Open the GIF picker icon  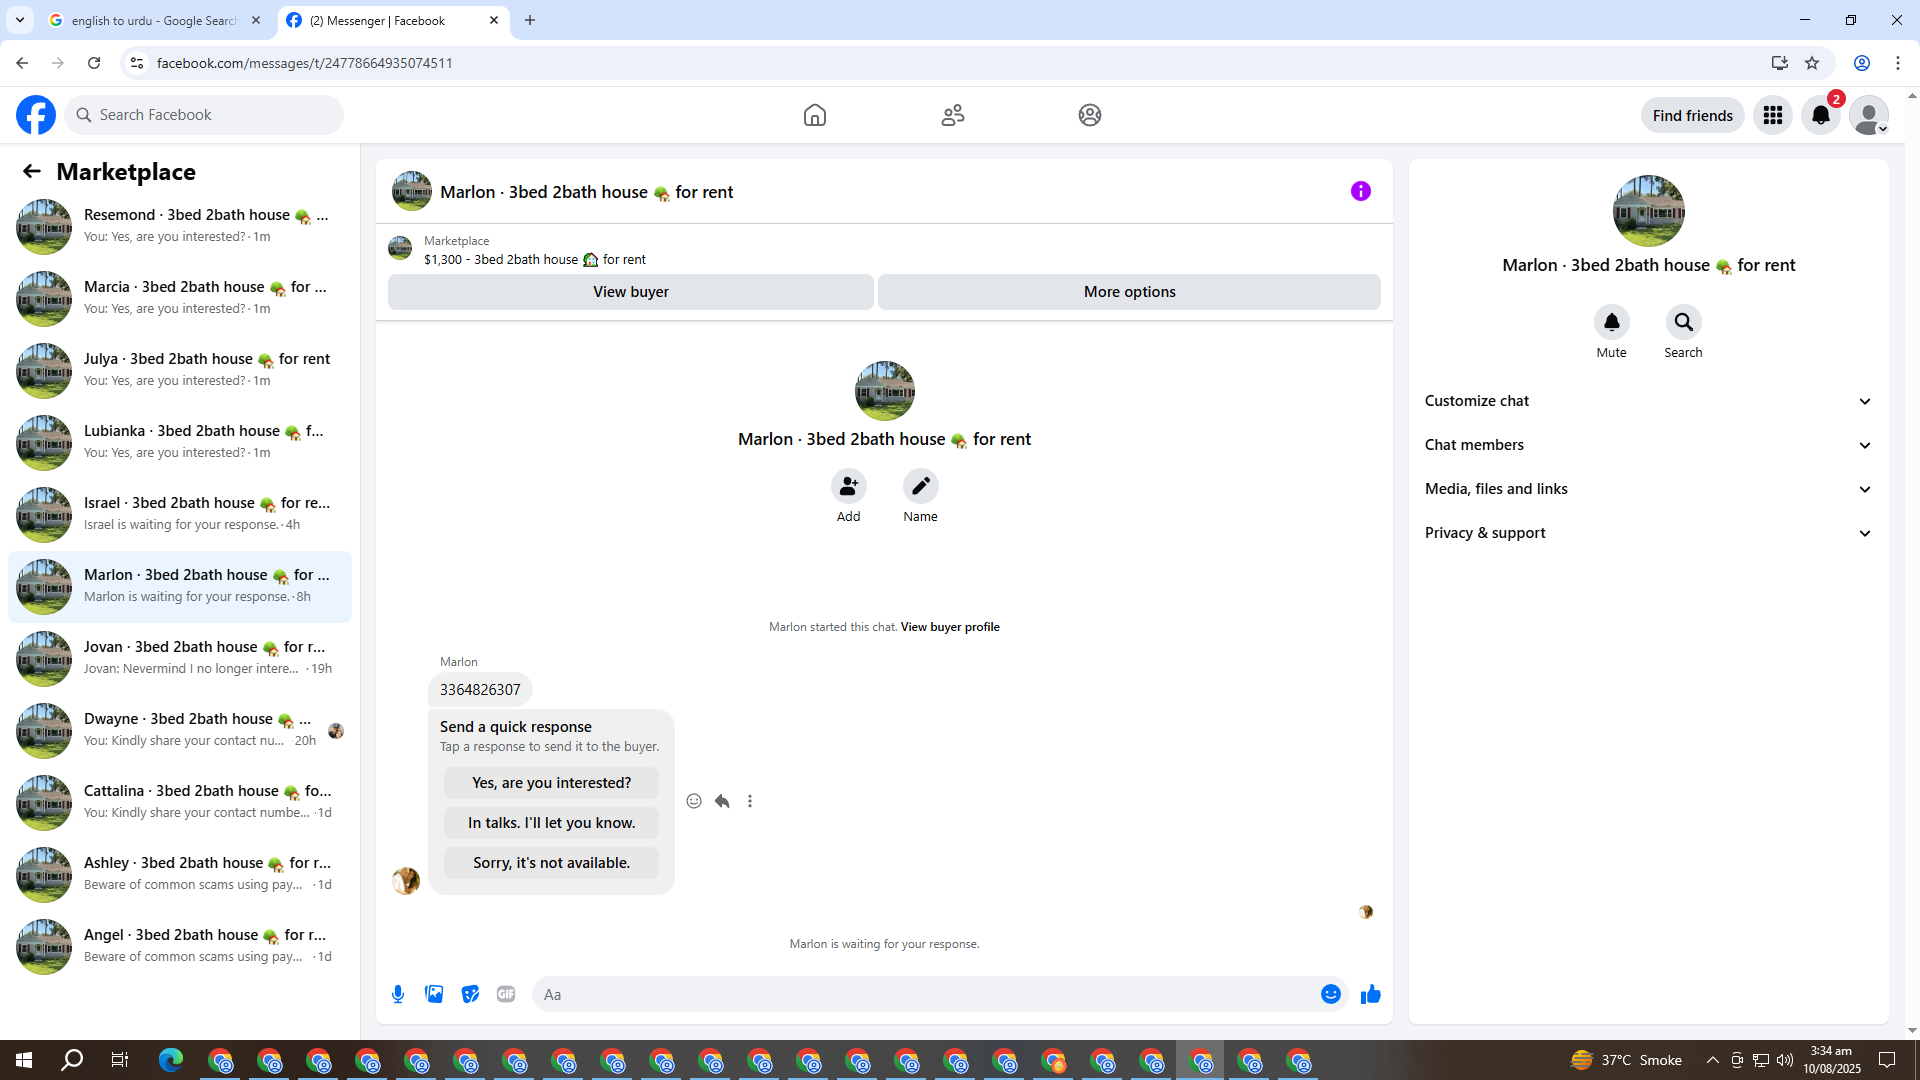coord(506,994)
